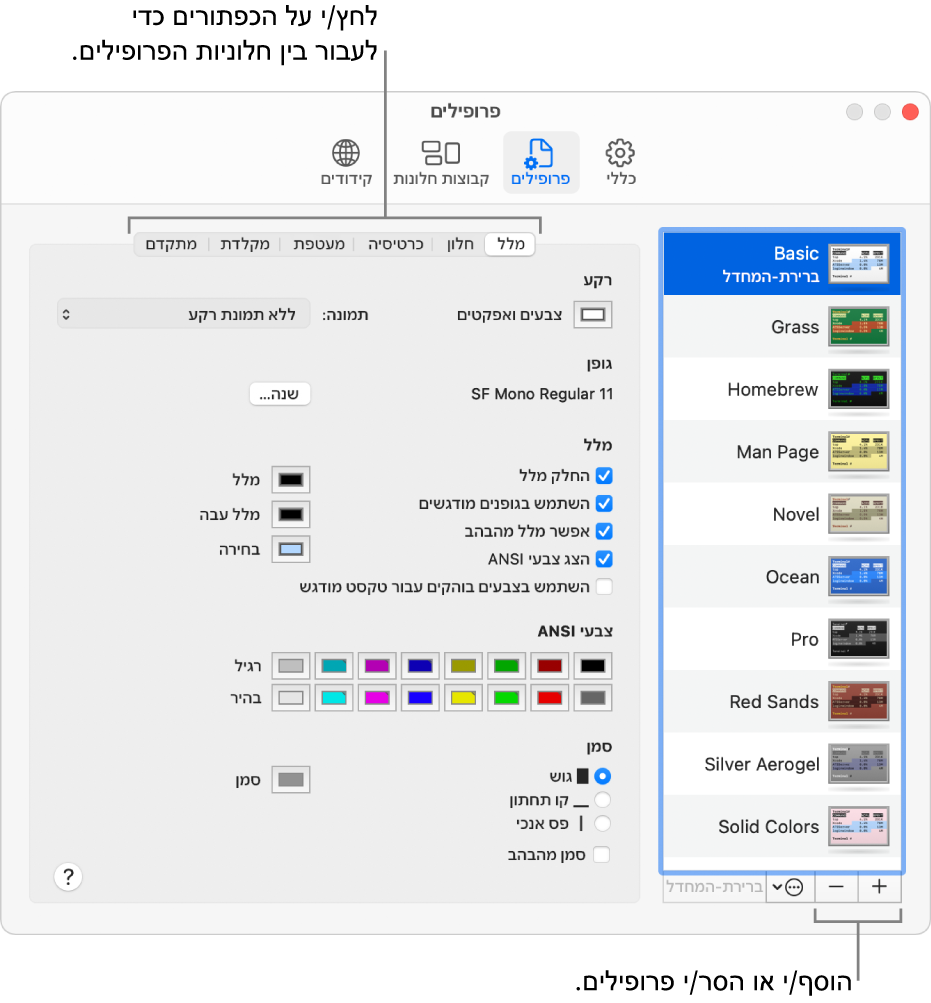Open the background image dropdown ללא תמונת רקע
The width and height of the screenshot is (931, 1003).
coord(184,314)
